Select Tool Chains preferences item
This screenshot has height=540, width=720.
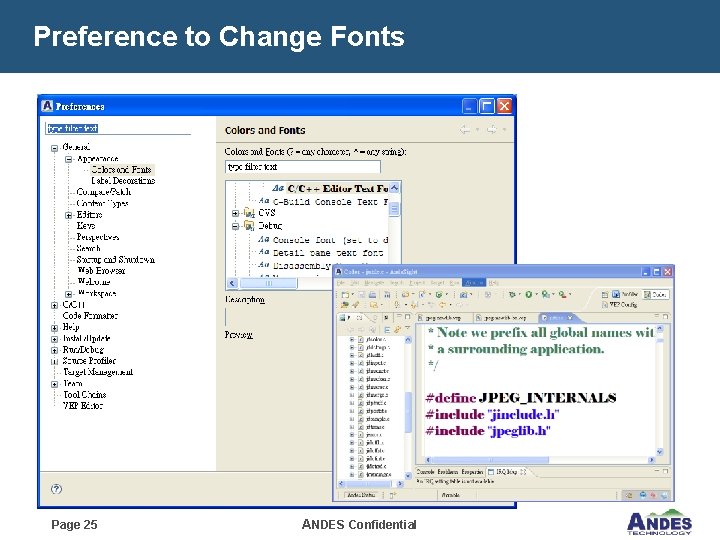point(84,394)
